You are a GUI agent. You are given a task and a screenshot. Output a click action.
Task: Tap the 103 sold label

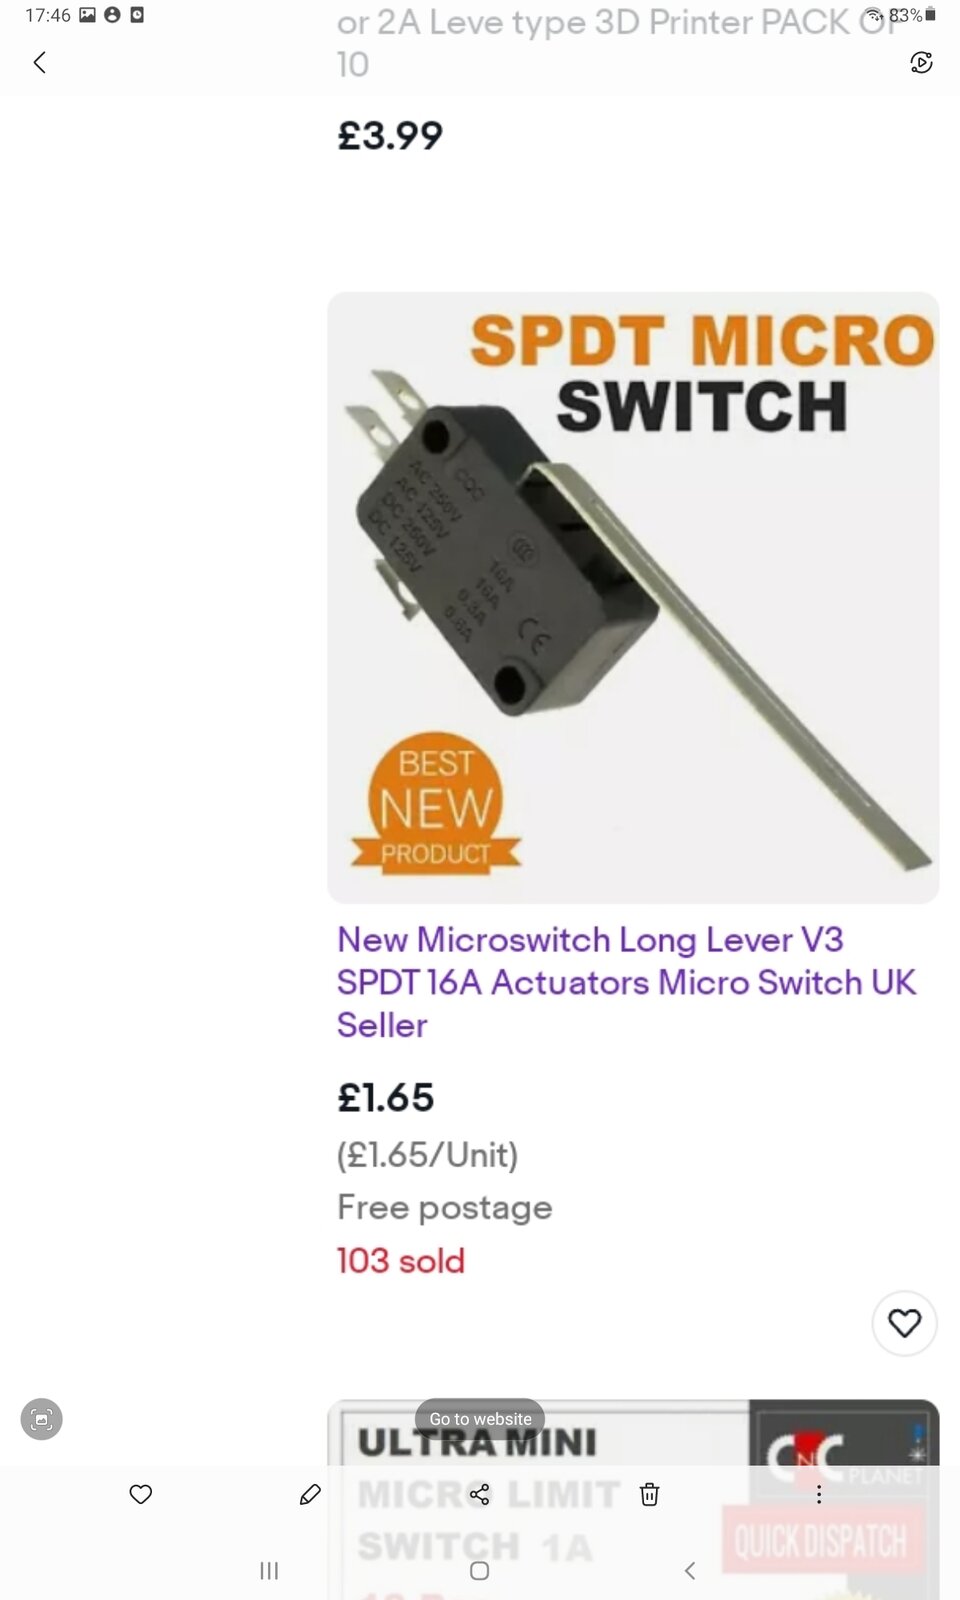[x=401, y=1260]
